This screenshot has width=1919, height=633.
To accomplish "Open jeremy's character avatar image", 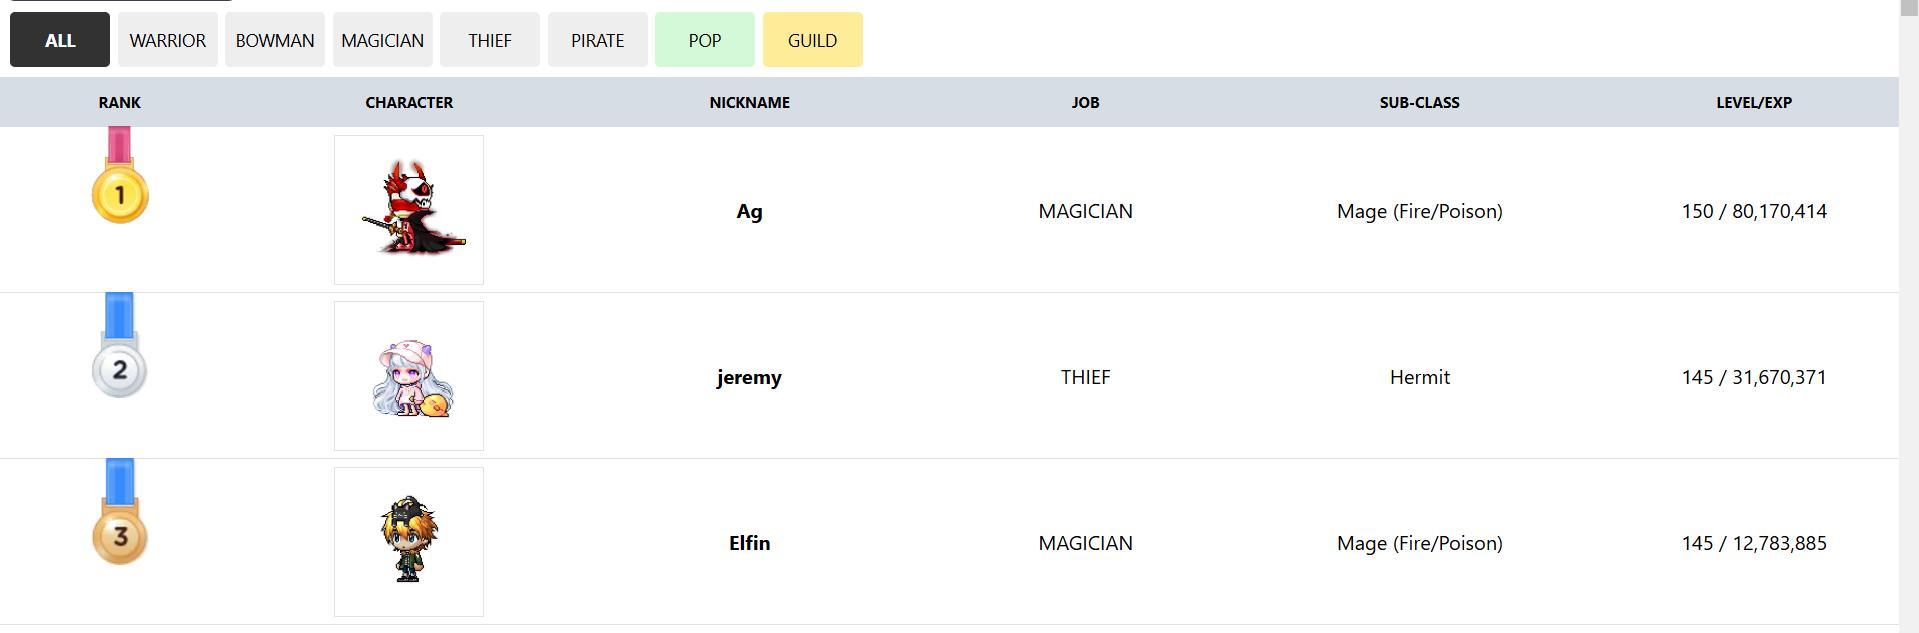I will pyautogui.click(x=409, y=376).
